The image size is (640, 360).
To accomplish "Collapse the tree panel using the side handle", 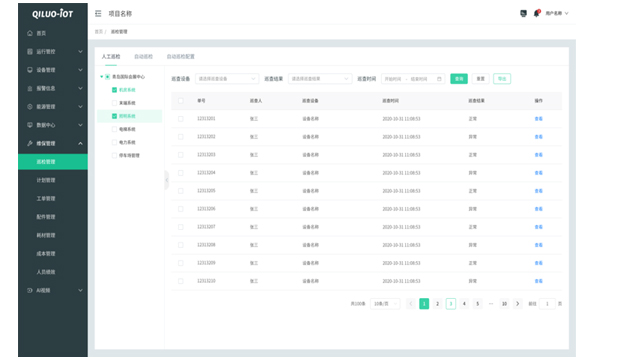I will (x=167, y=180).
